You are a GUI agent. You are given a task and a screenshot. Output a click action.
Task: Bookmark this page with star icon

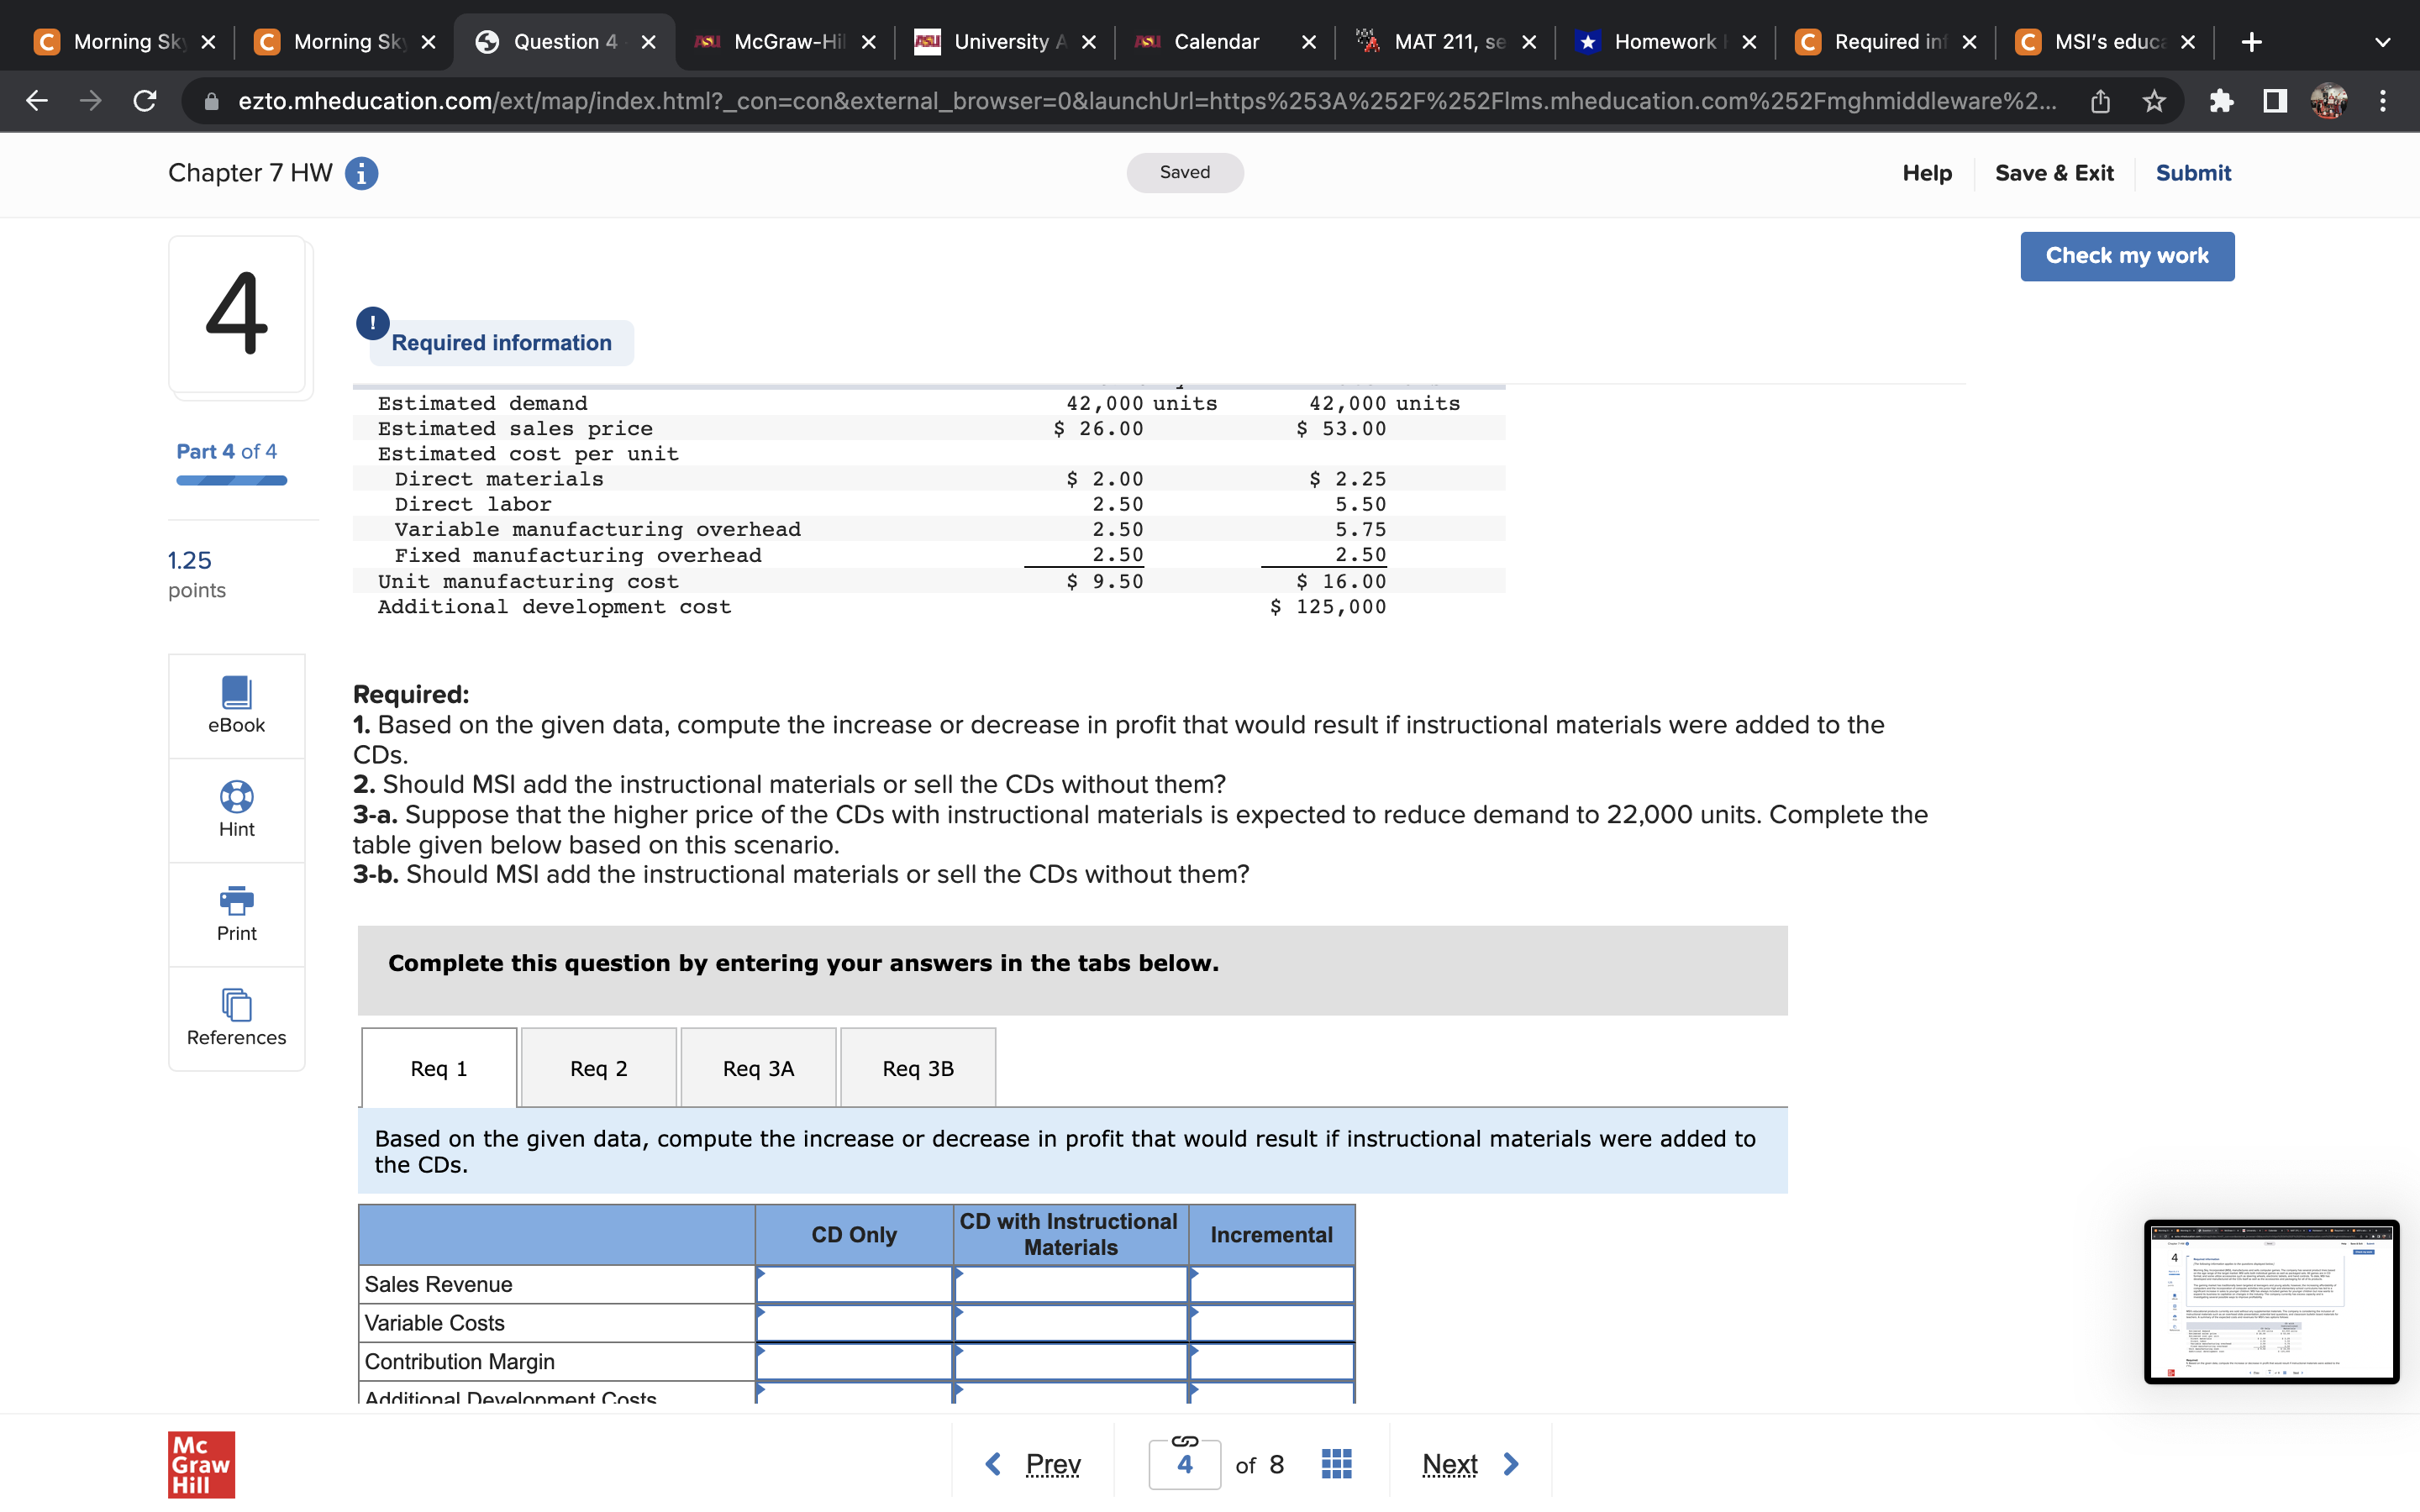2154,101
